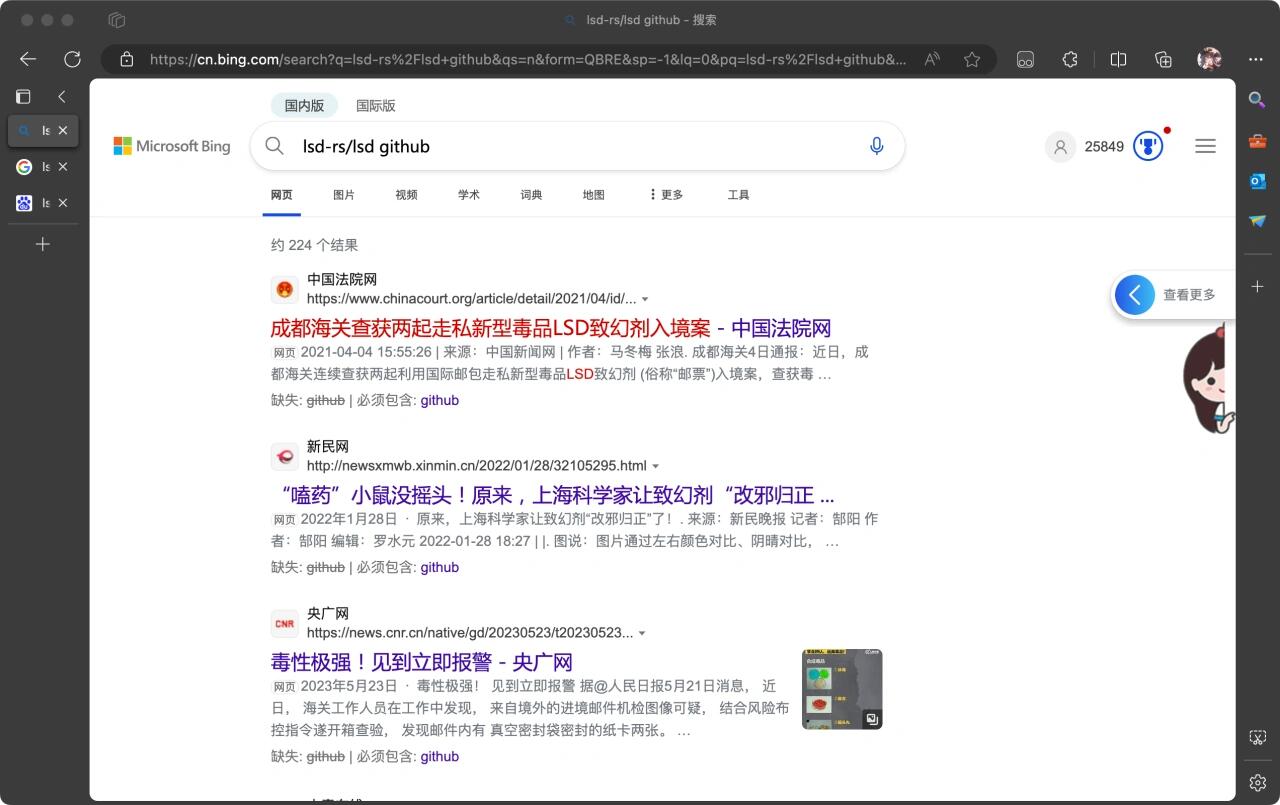Screen dimensions: 1280x805
Task: Expand the chinacourt.org URL dropdown arrow
Action: [x=645, y=299]
